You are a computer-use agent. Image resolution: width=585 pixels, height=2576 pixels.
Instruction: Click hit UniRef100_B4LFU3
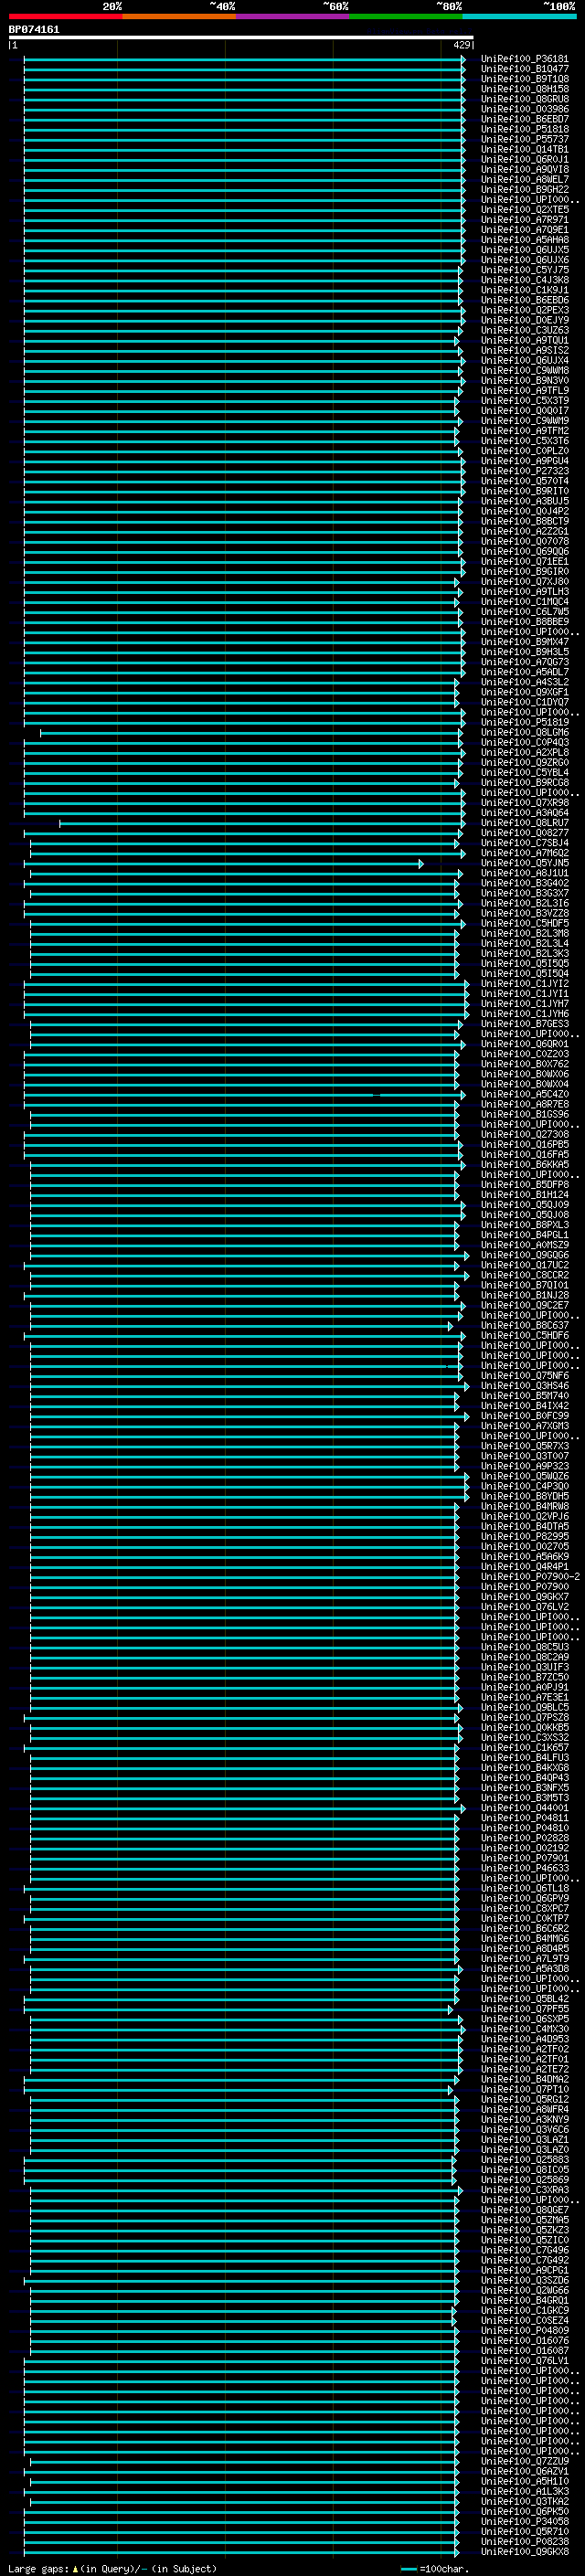click(x=524, y=1757)
